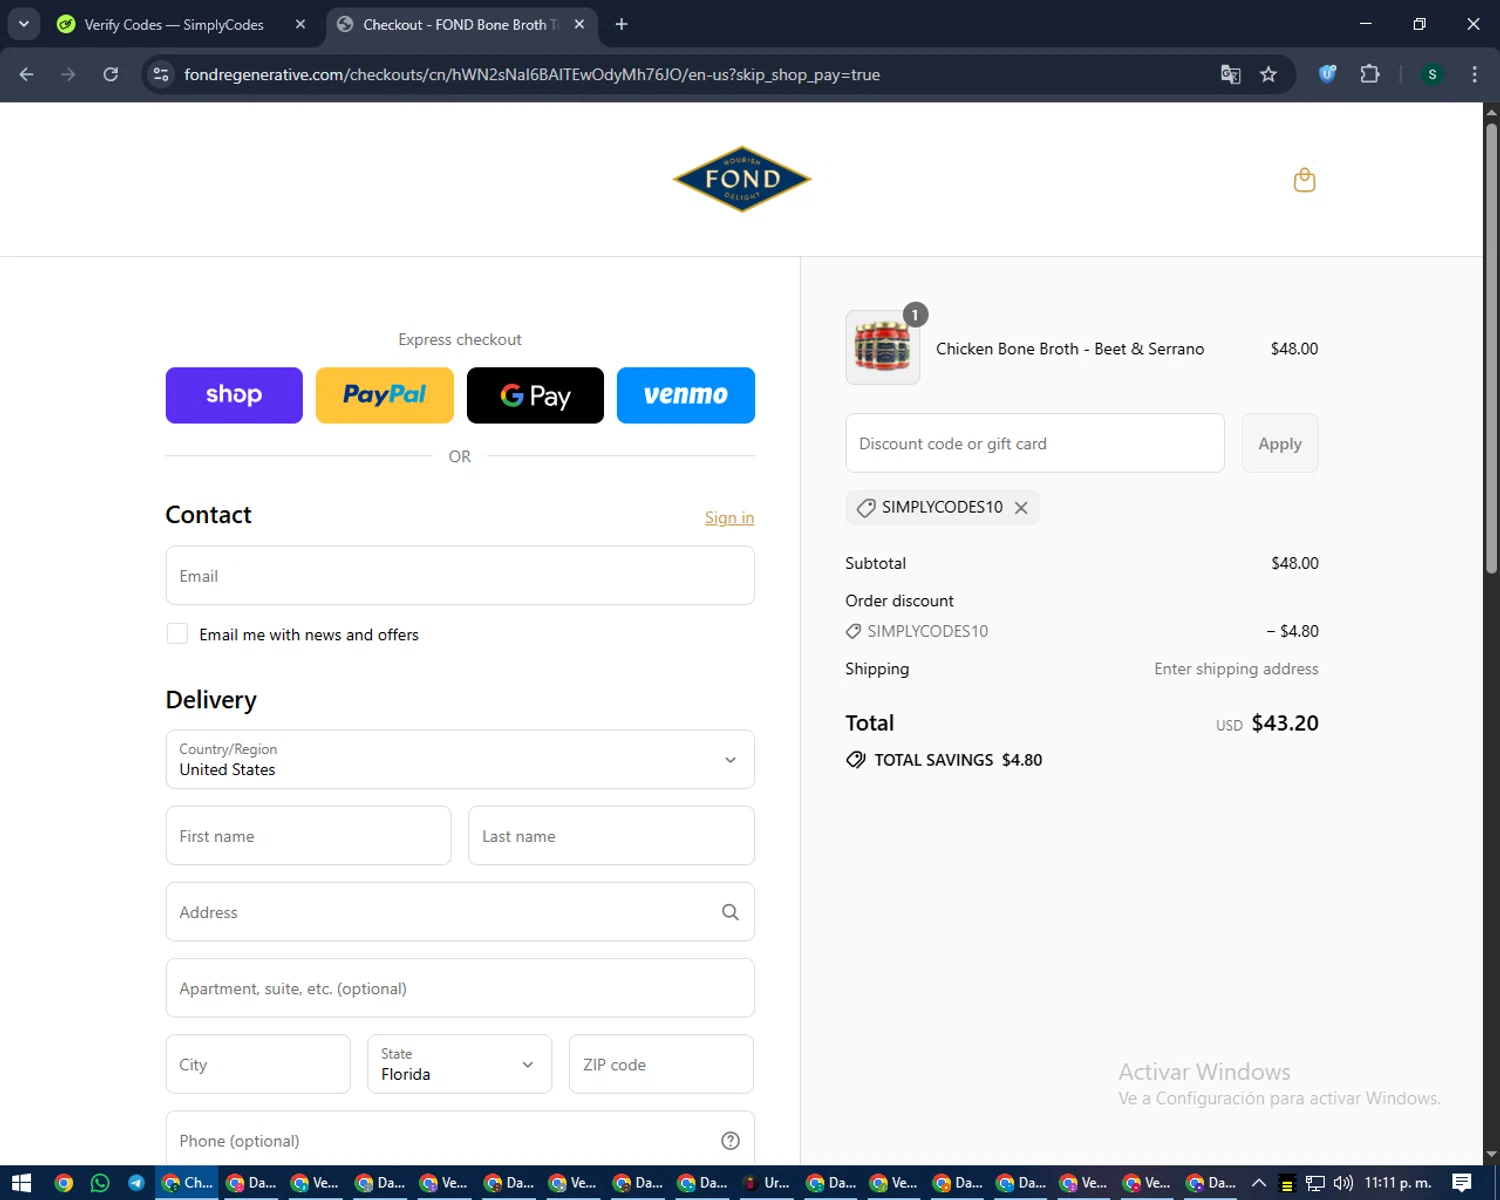Open the extensions puzzle icon
Viewport: 1500px width, 1200px height.
click(x=1370, y=74)
